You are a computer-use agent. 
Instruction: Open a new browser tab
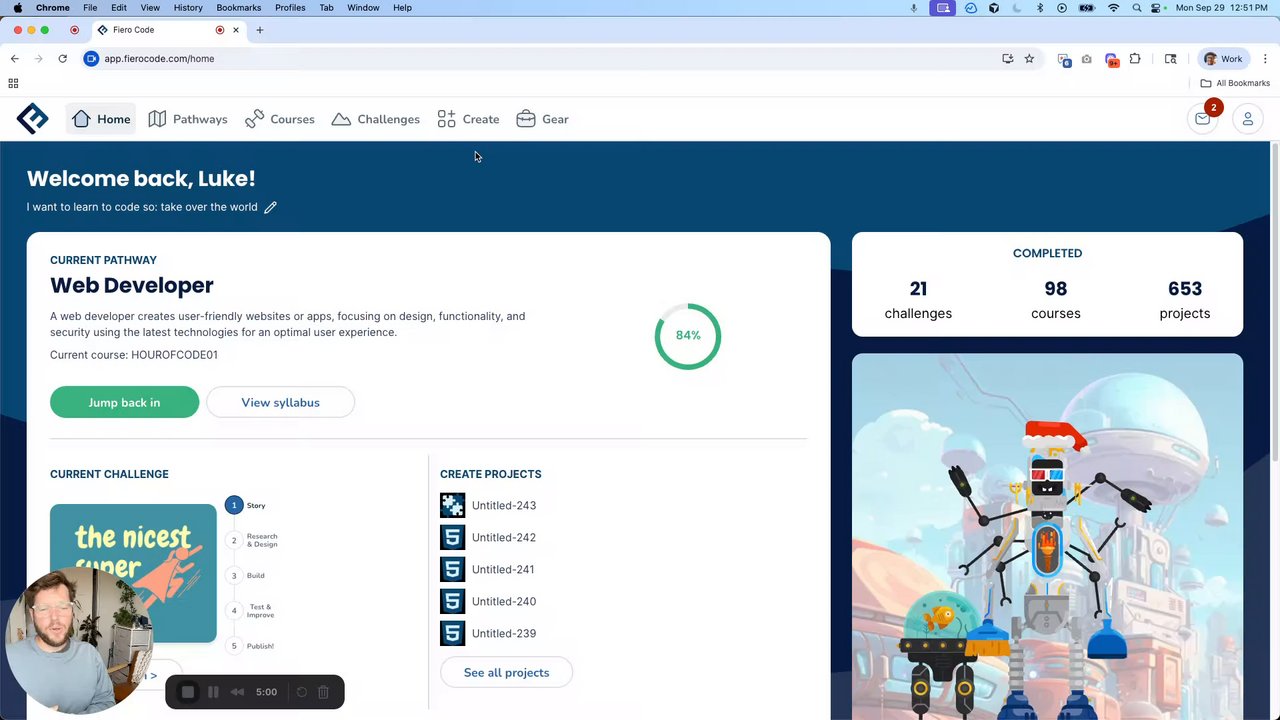(260, 30)
